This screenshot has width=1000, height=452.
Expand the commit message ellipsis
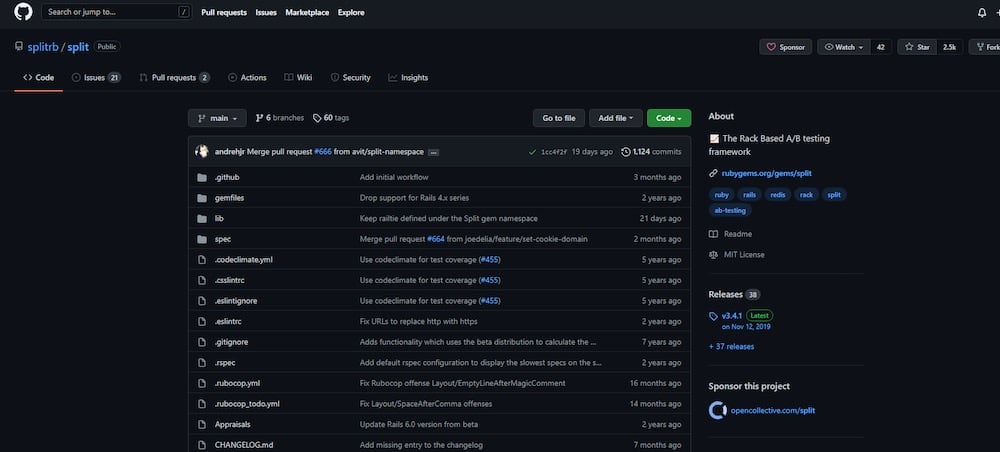433,152
